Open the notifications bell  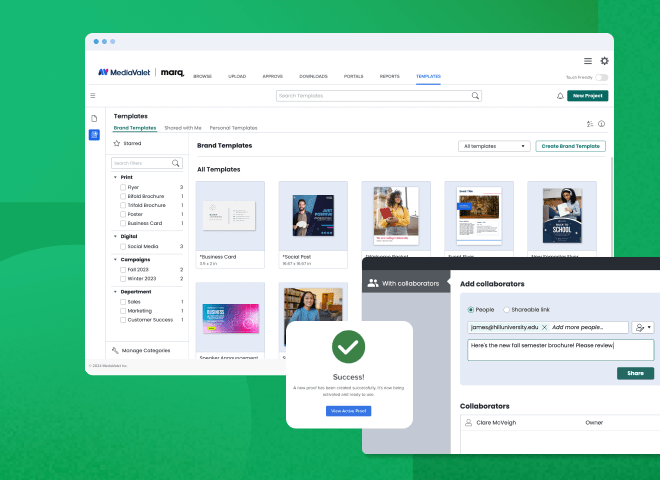pyautogui.click(x=560, y=96)
